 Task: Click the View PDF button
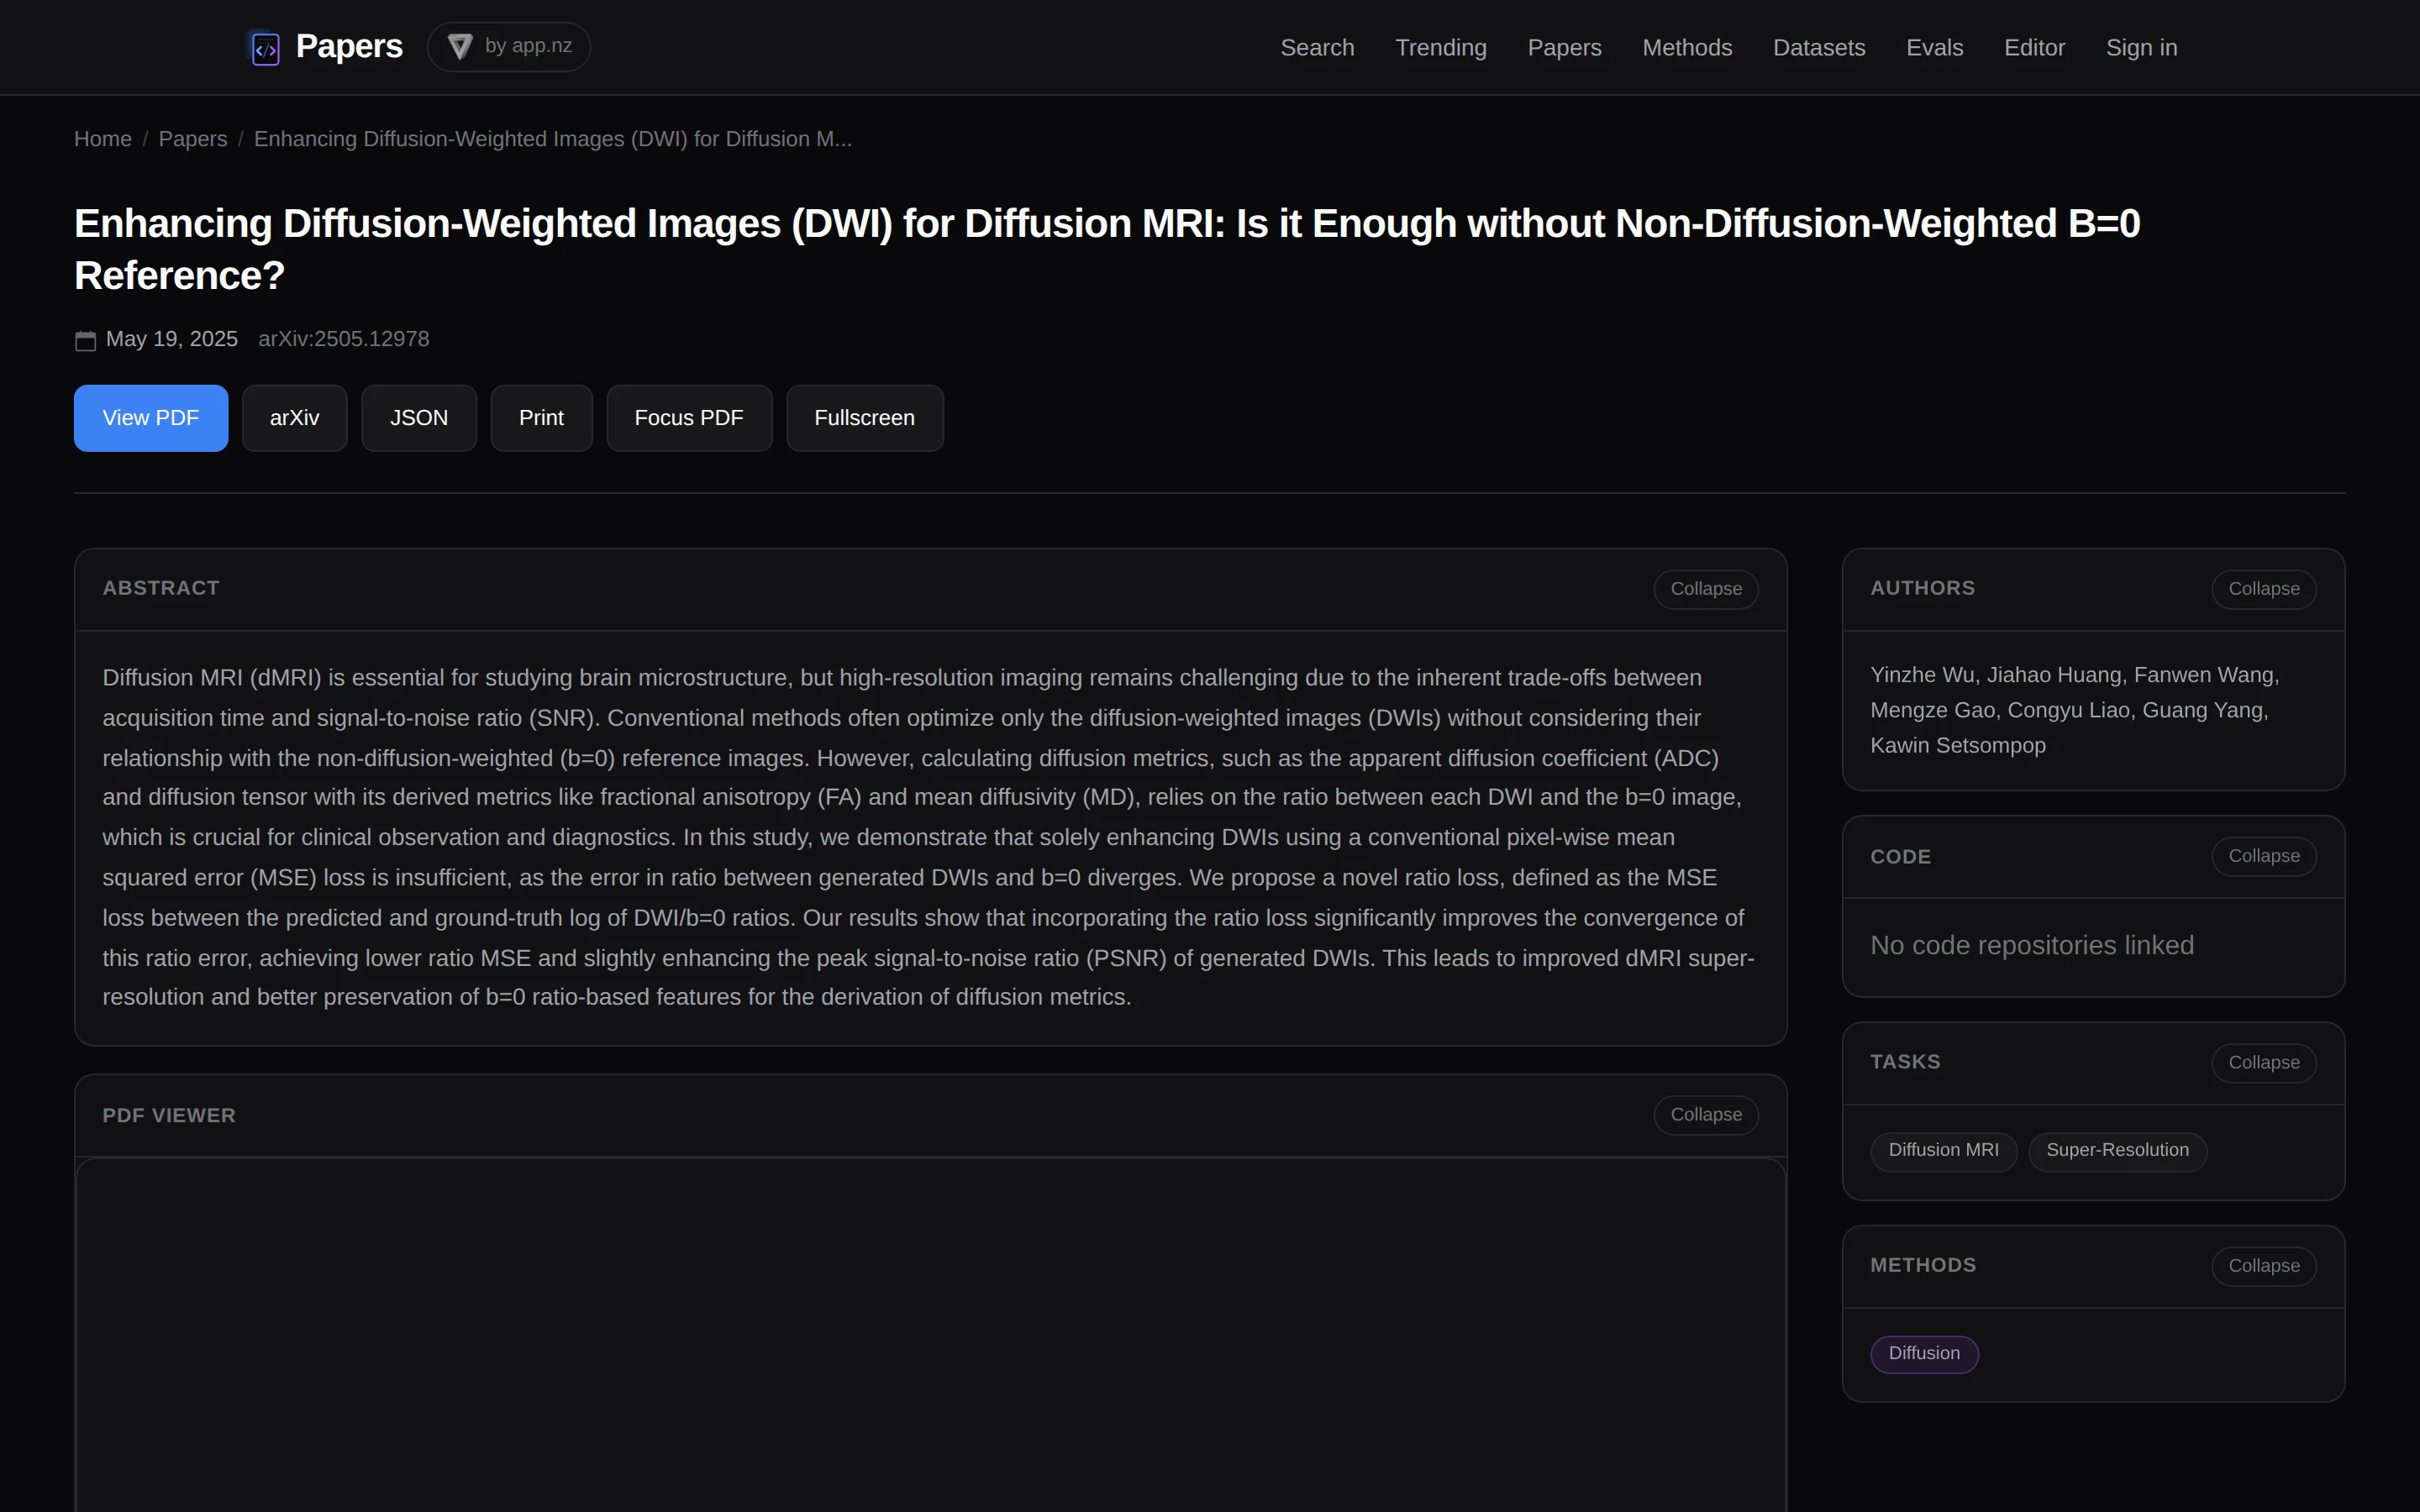pos(151,418)
